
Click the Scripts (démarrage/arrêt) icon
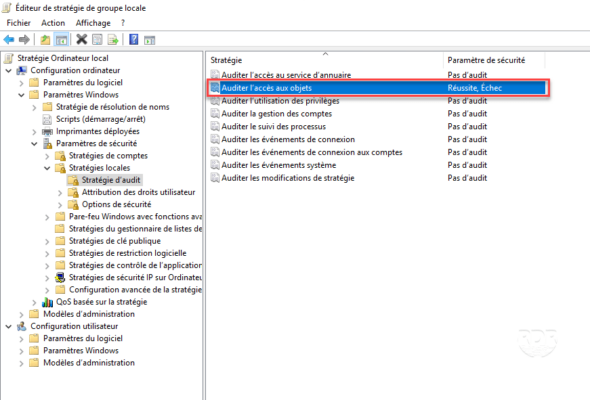47,119
